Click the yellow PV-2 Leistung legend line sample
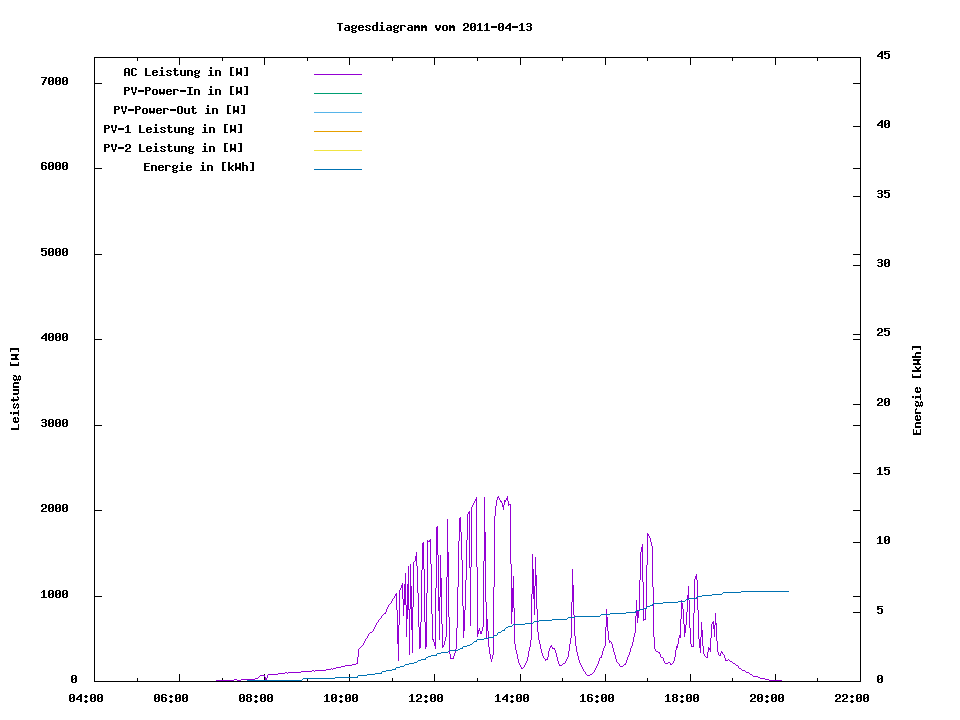This screenshot has height=720, width=960. 337,150
